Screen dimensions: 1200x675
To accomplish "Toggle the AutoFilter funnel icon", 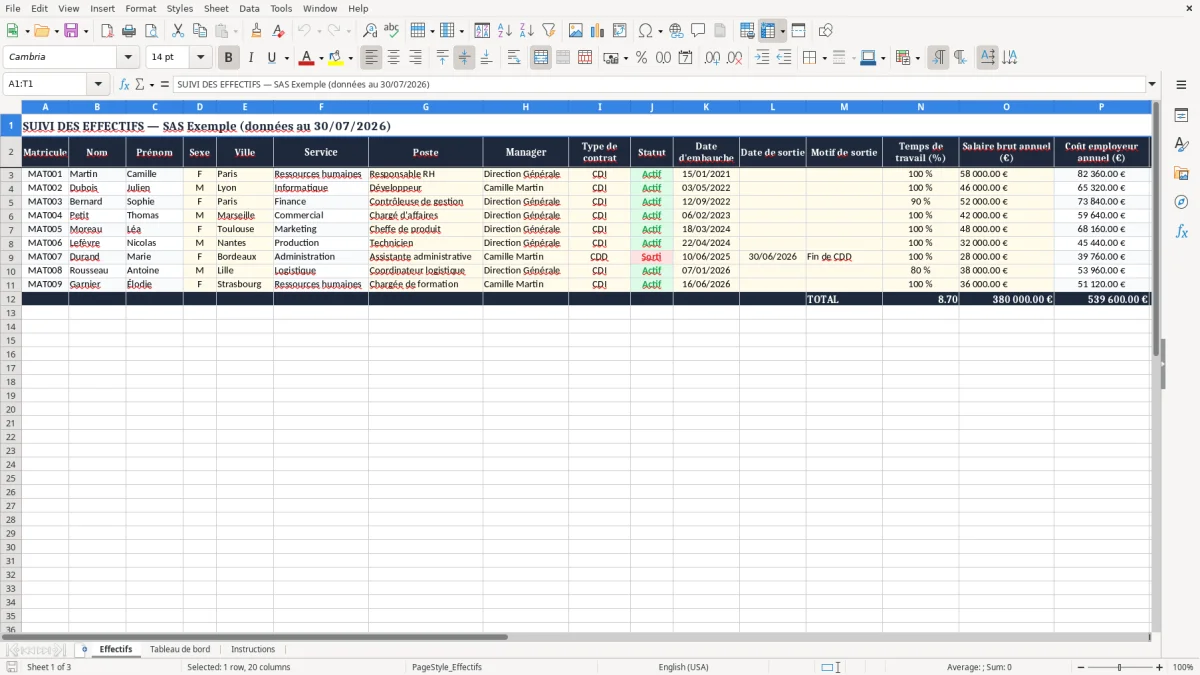I will (x=549, y=31).
